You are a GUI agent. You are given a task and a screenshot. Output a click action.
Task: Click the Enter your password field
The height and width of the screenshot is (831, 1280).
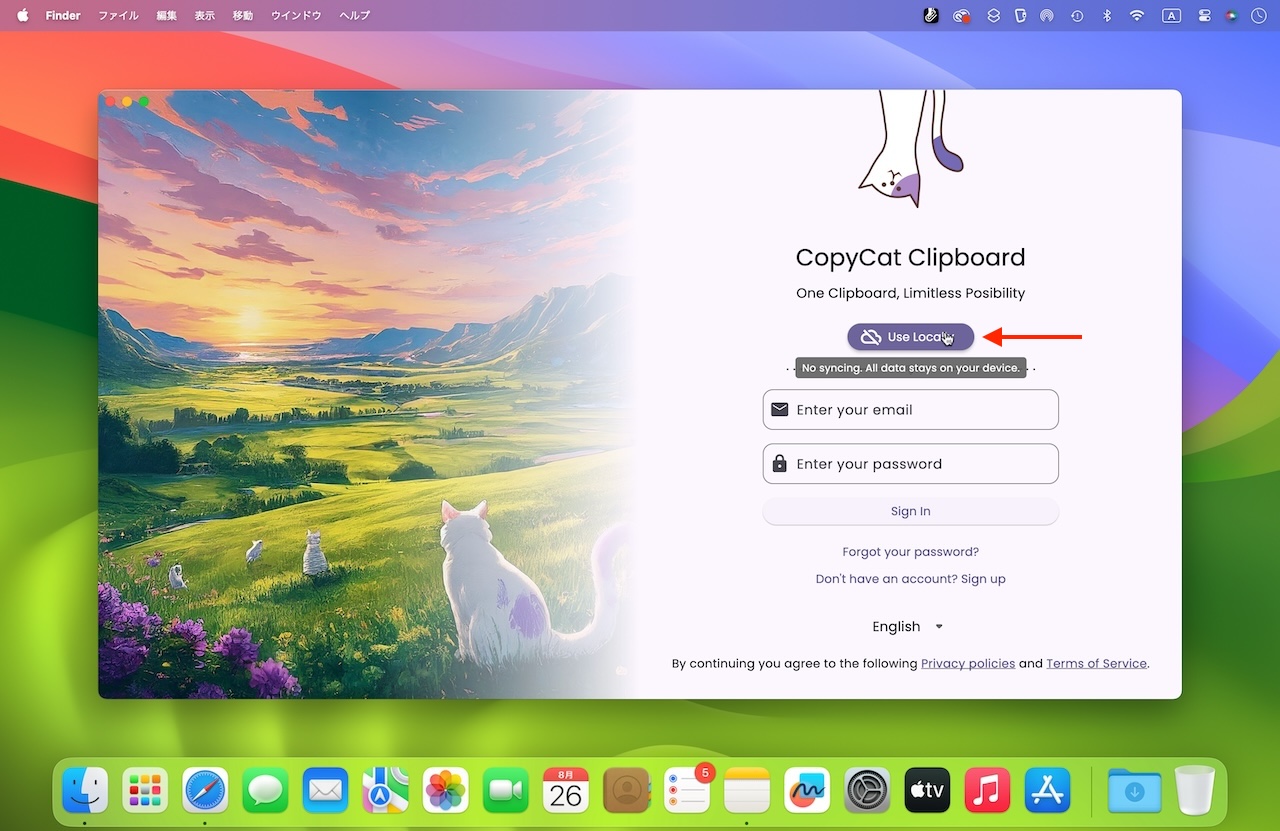tap(910, 464)
